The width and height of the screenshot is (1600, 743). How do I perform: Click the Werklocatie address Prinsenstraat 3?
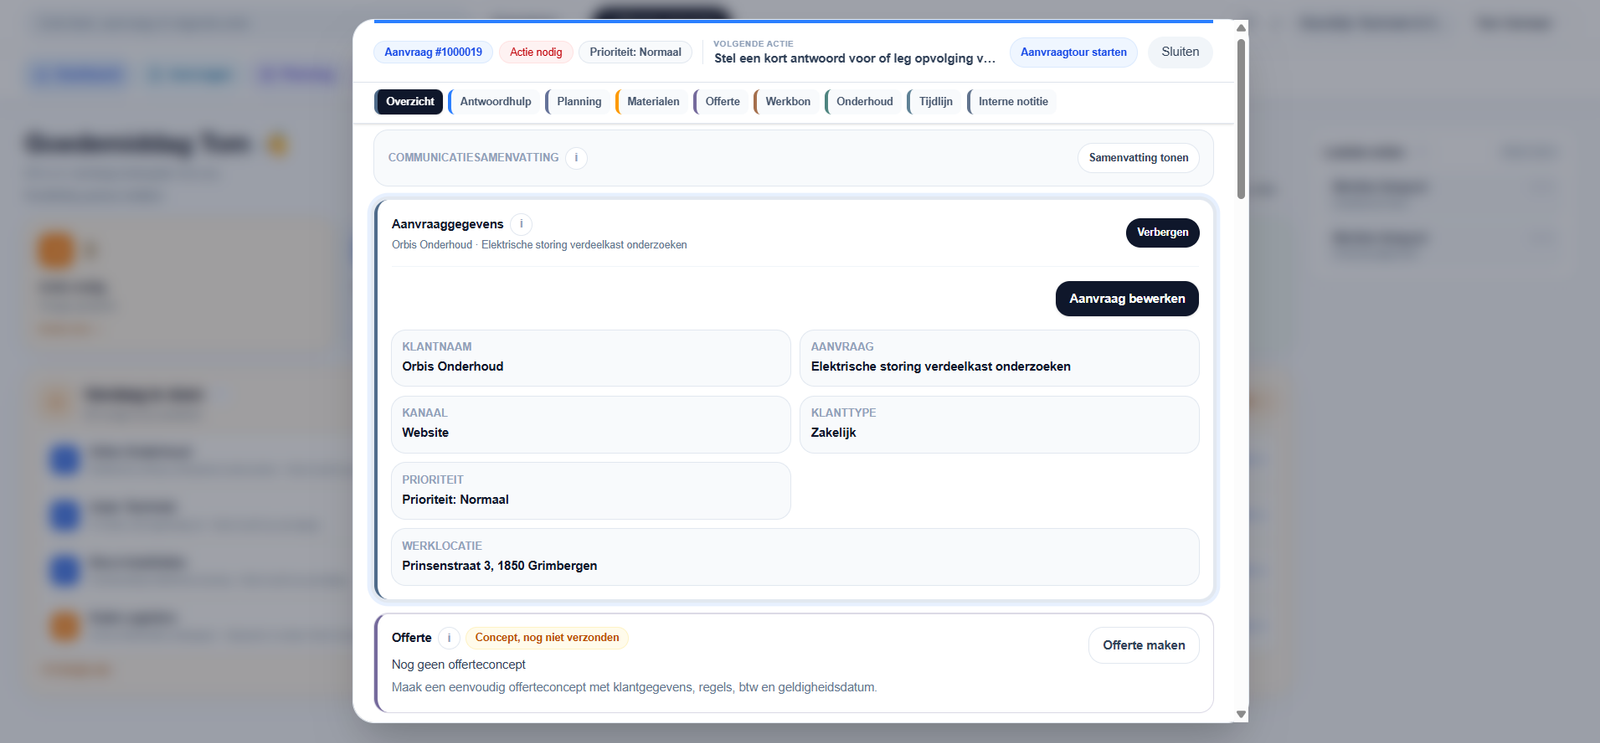pyautogui.click(x=499, y=566)
